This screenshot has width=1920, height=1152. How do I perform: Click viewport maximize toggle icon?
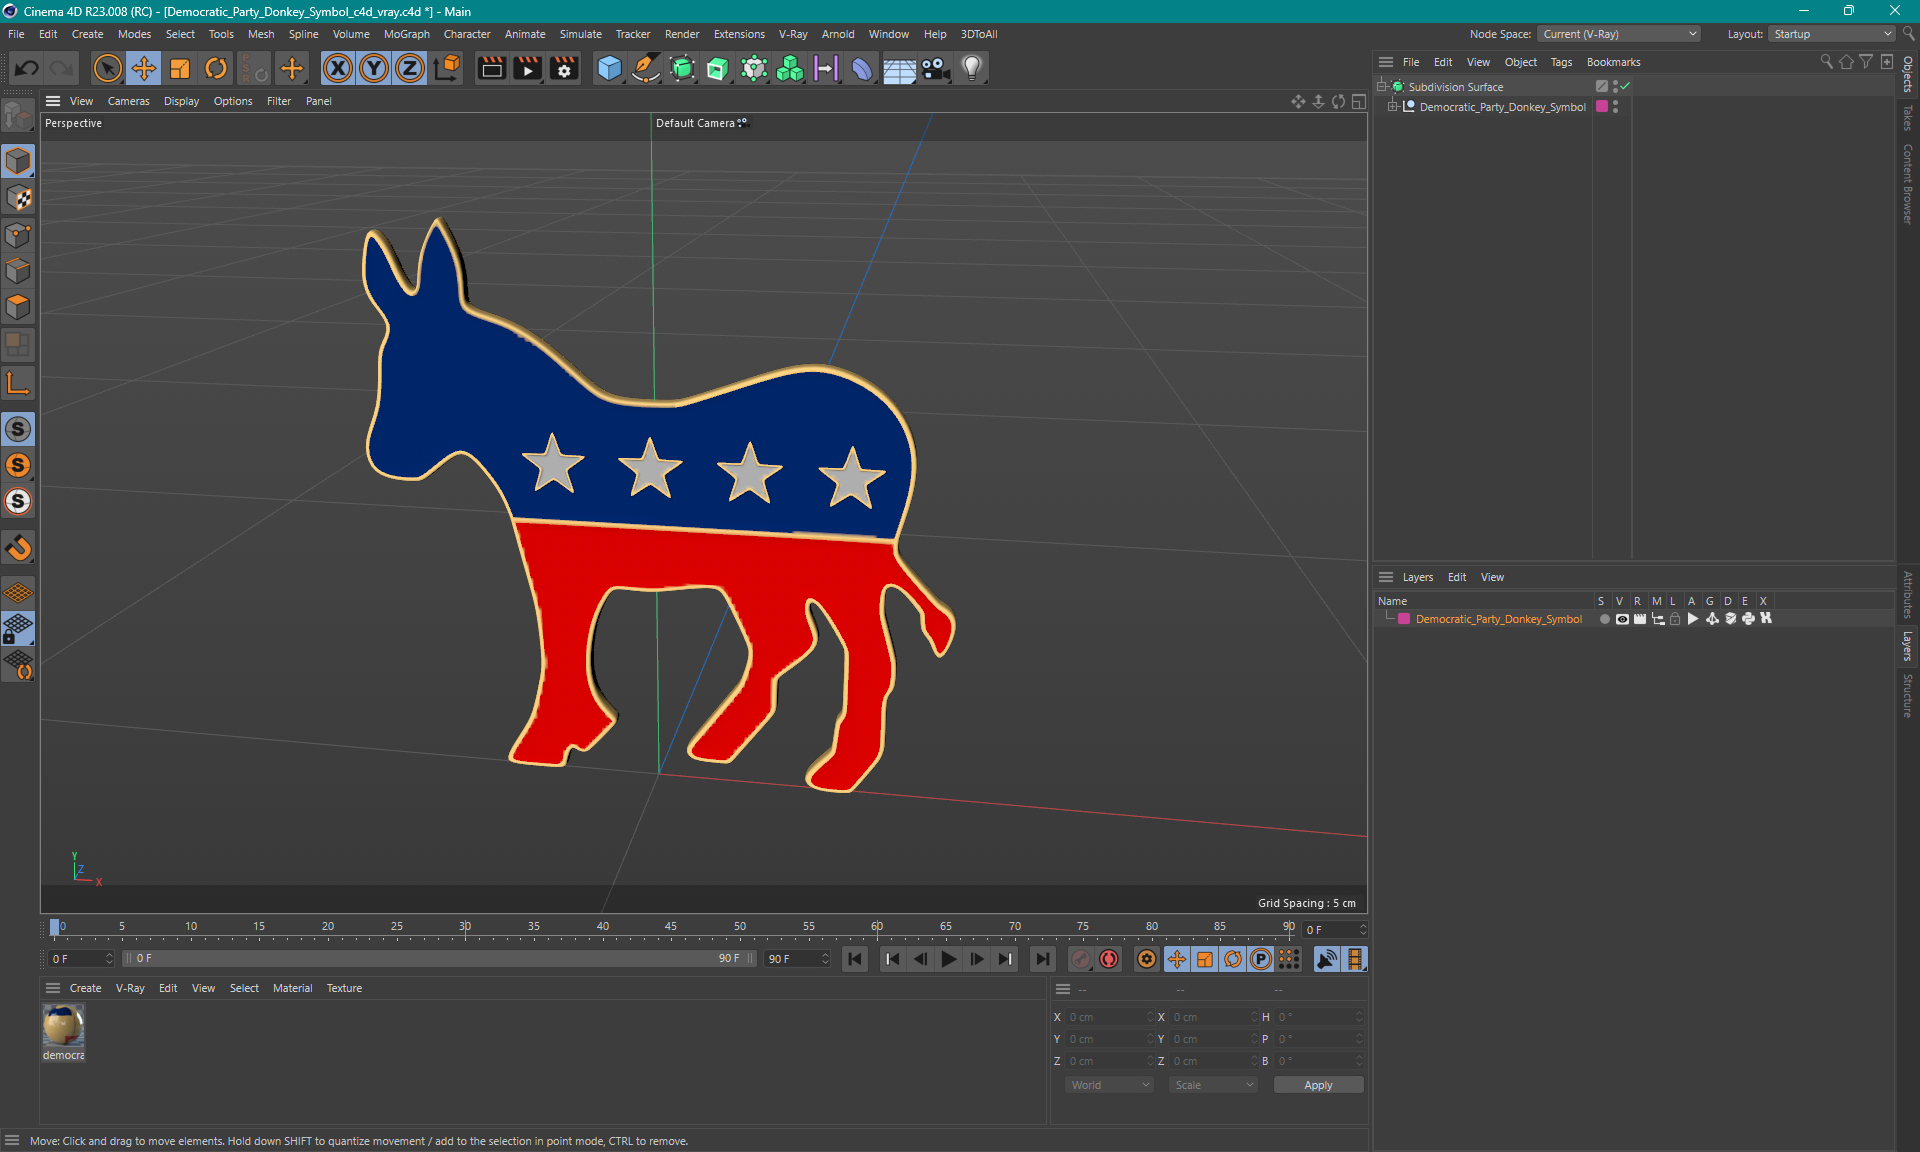pyautogui.click(x=1358, y=101)
